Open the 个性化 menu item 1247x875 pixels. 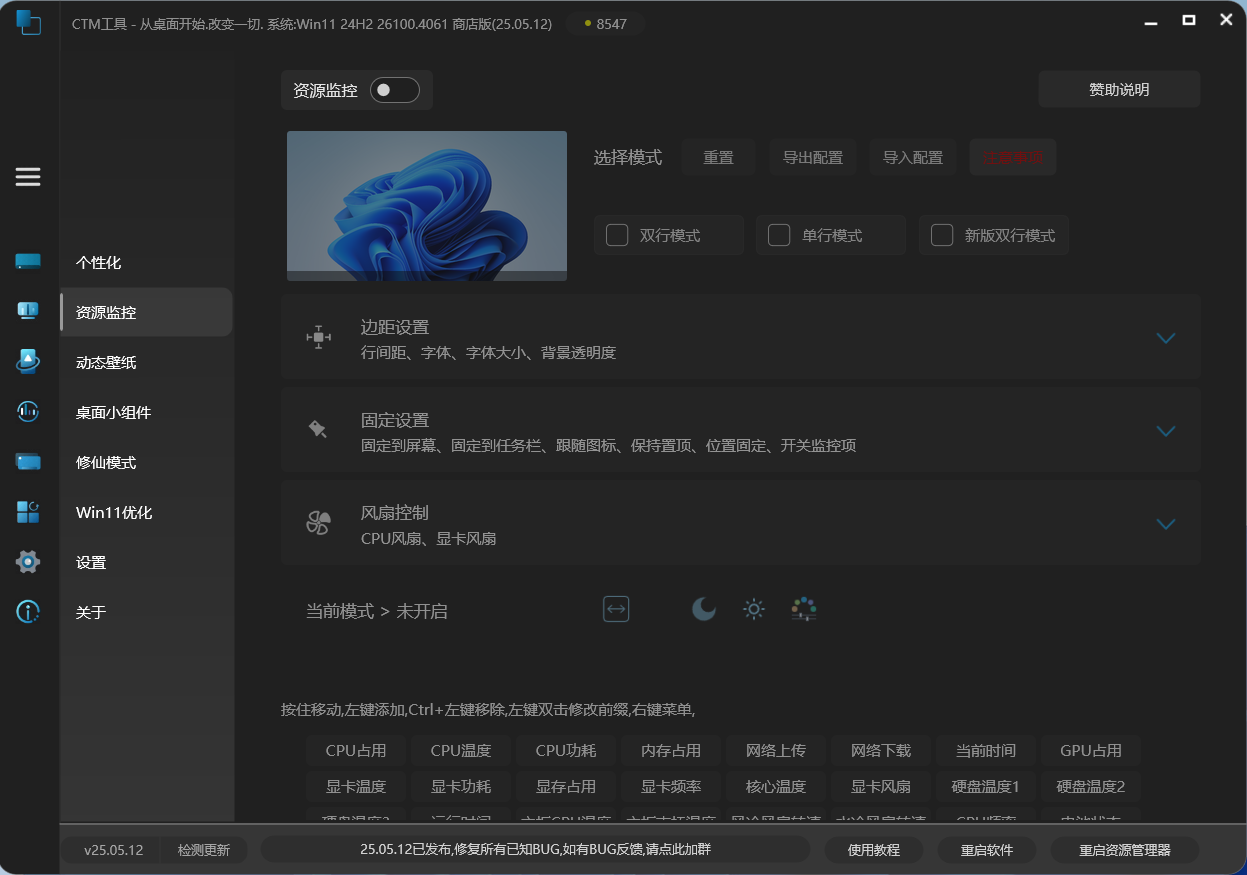pos(146,262)
